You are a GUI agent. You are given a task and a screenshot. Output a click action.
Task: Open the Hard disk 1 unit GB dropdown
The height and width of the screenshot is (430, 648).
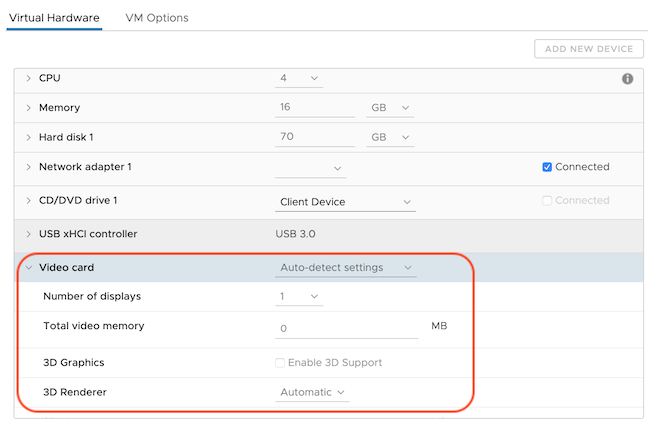pos(390,137)
